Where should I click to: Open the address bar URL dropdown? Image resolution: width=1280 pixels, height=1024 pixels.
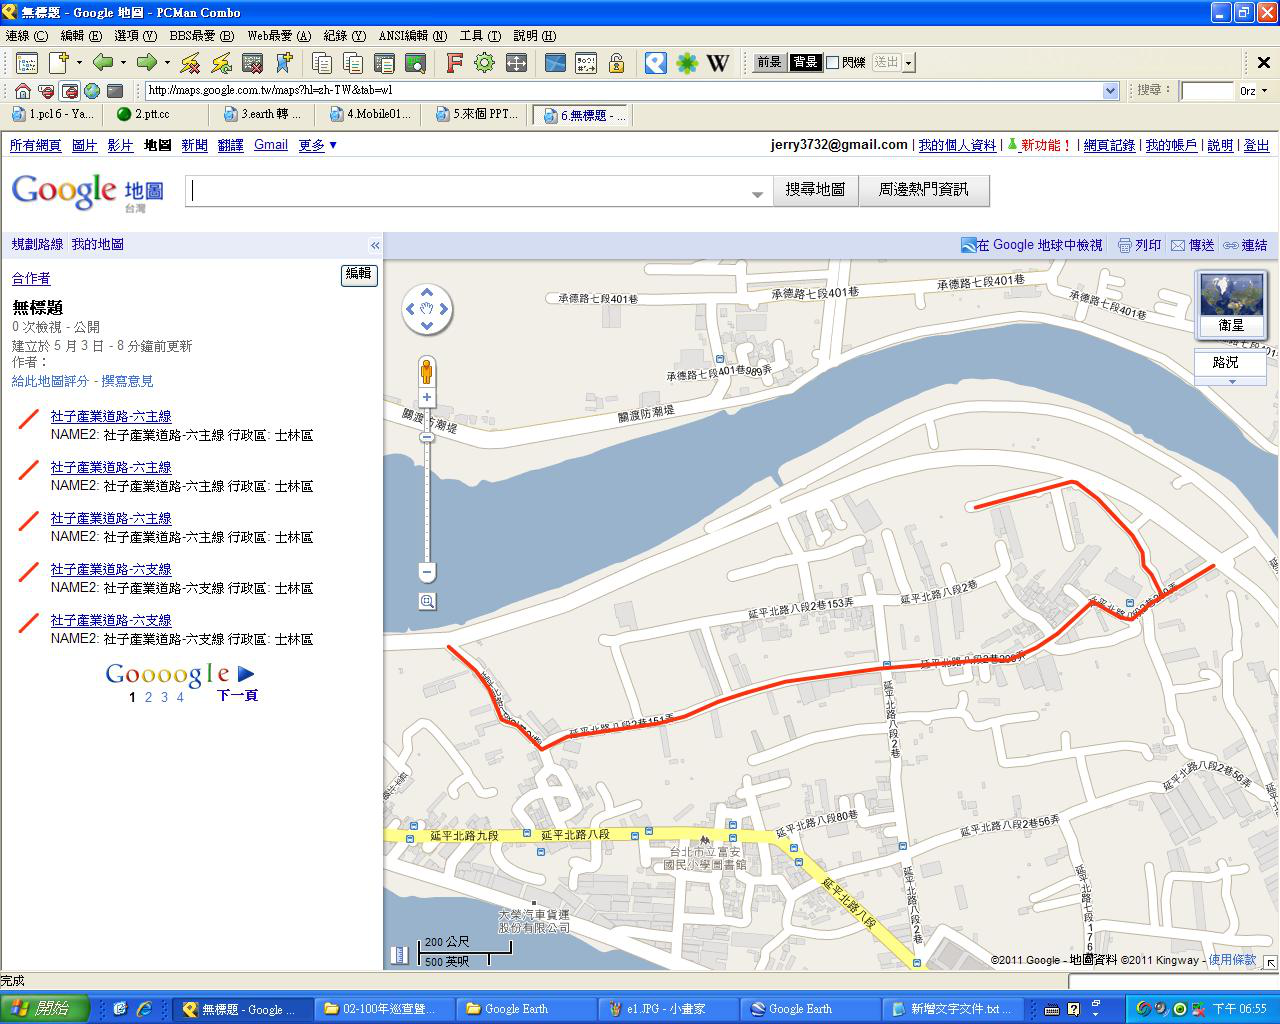[x=1110, y=91]
